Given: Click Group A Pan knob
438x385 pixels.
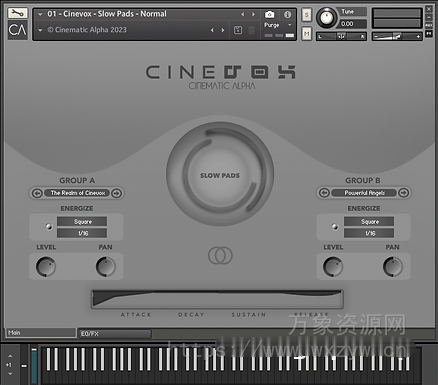Looking at the screenshot, I should pyautogui.click(x=106, y=266).
